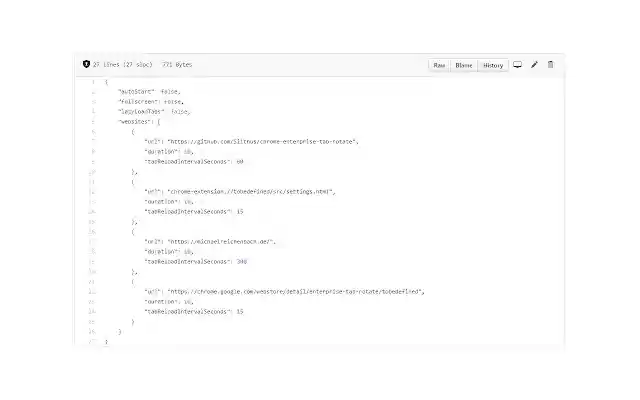The image size is (640, 400).
Task: Click the chrome-extension settings.html URL string
Action: coord(251,191)
